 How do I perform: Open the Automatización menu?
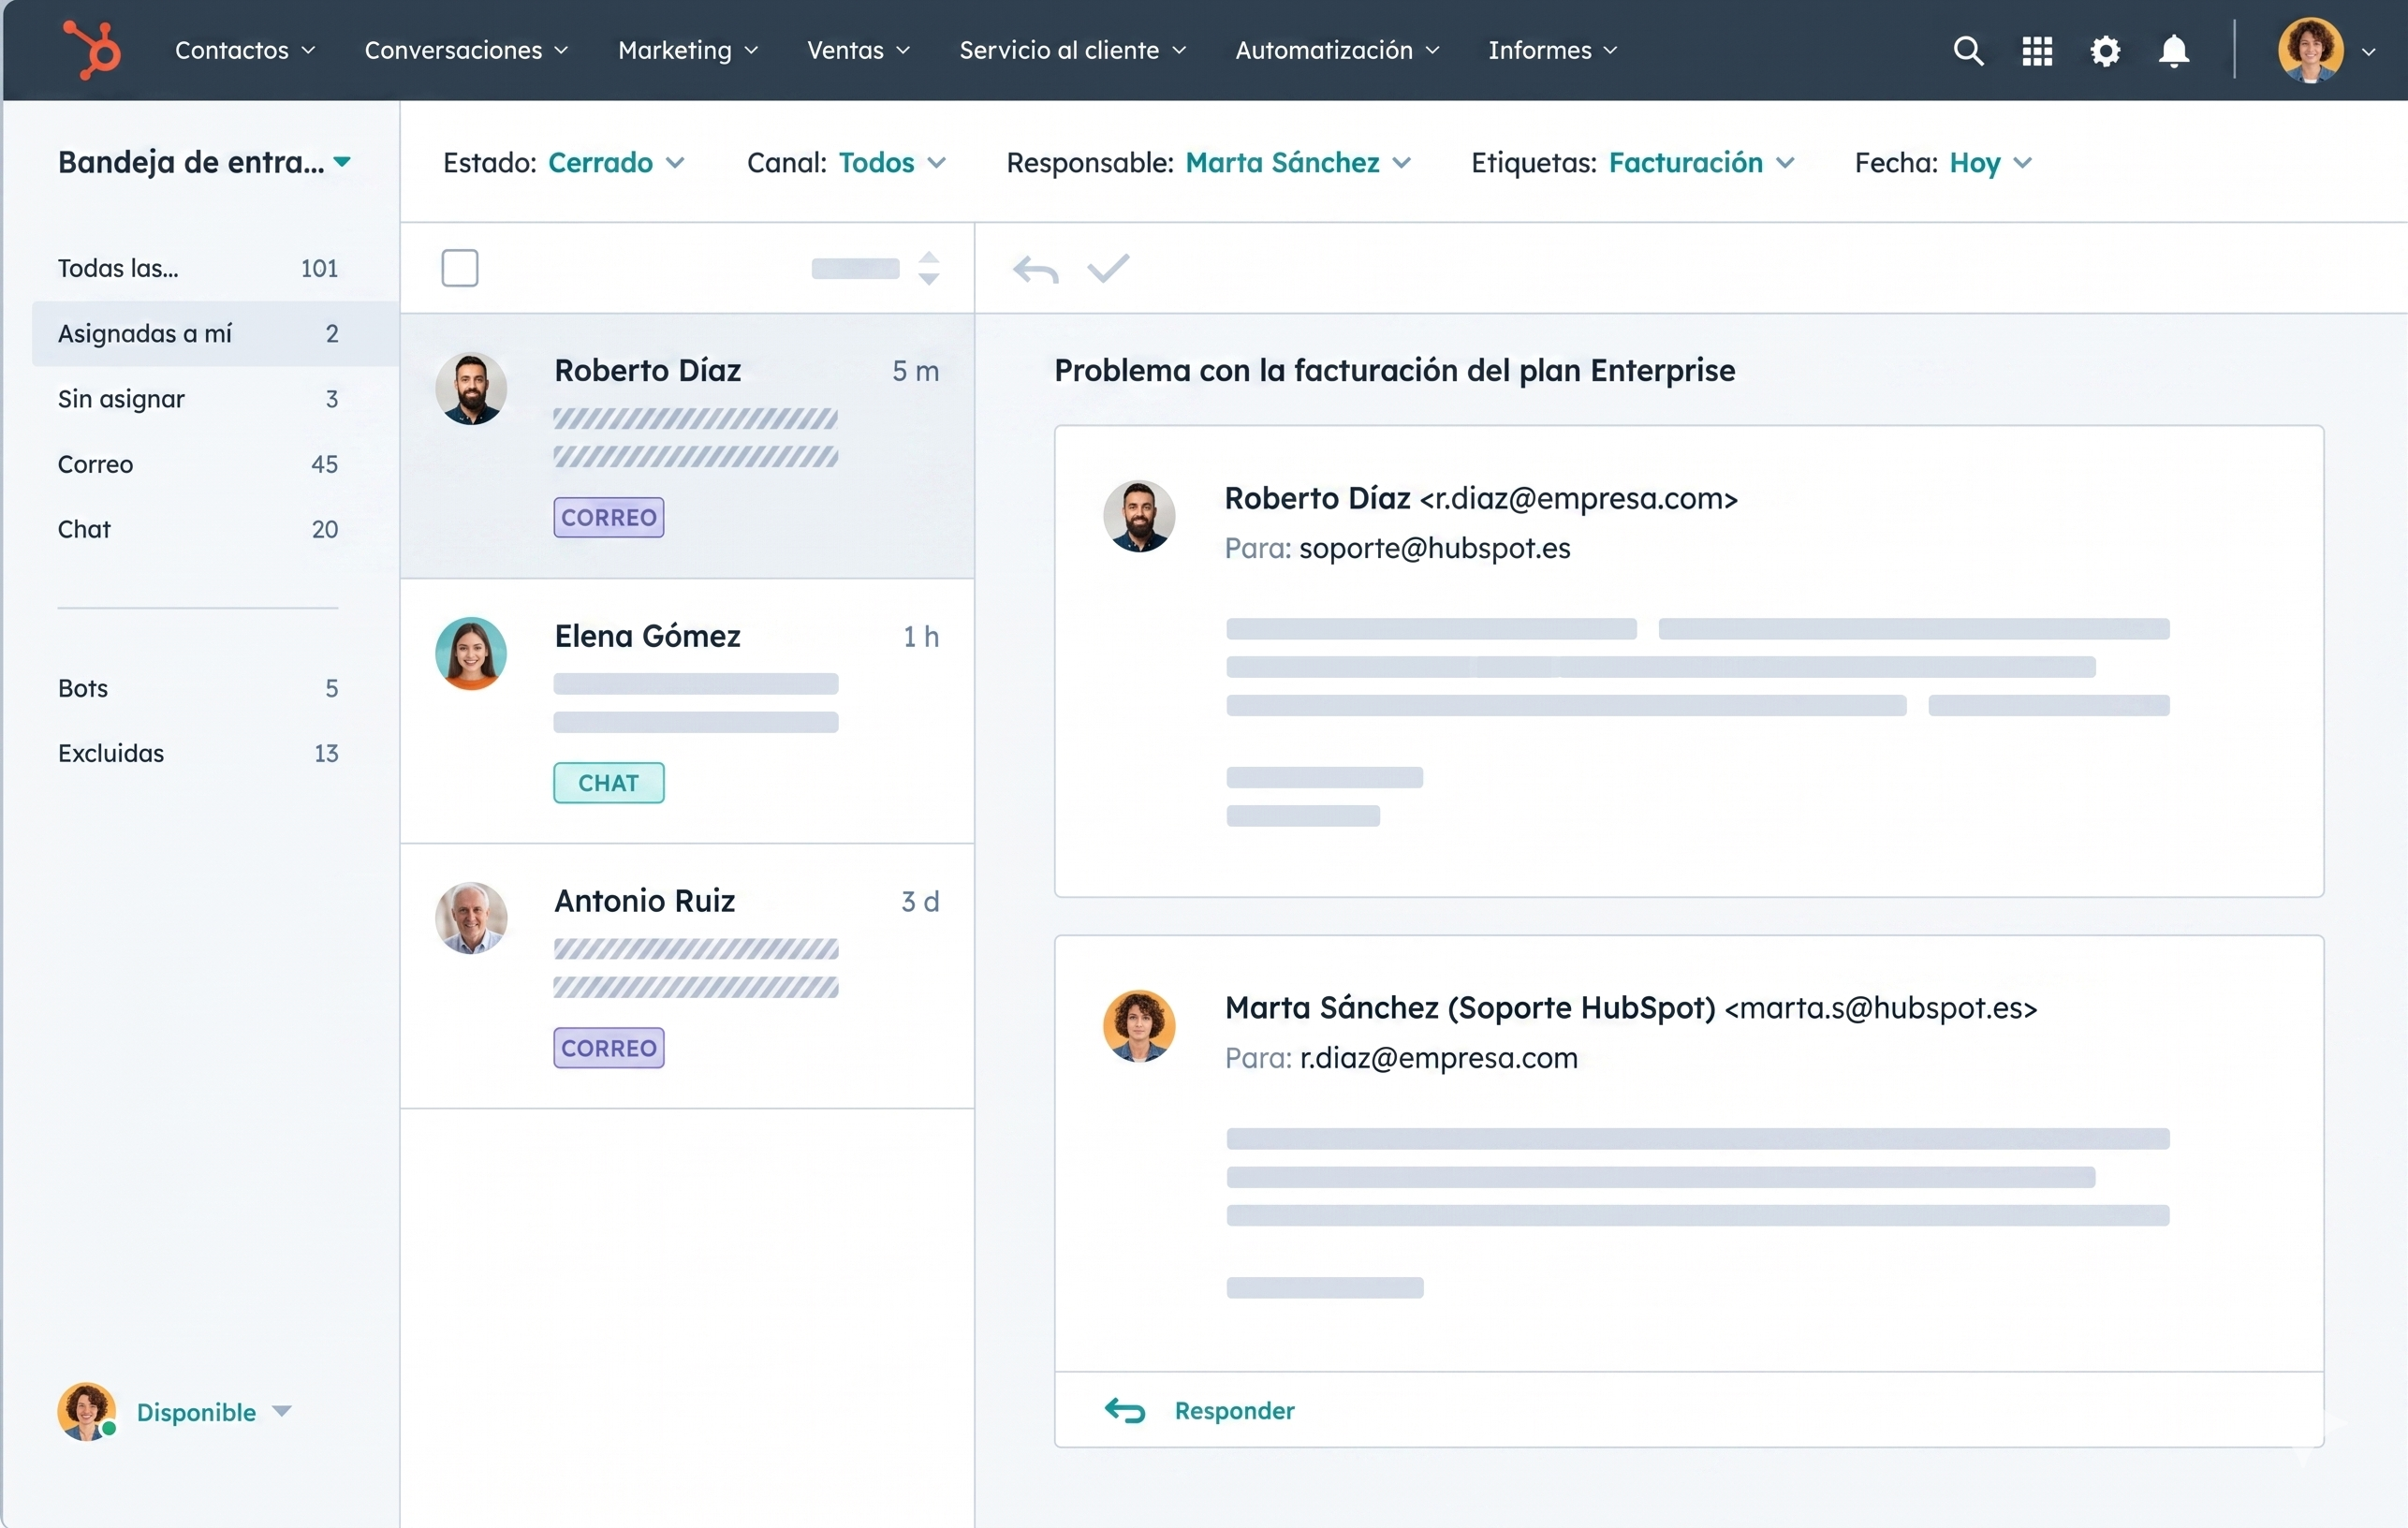(1337, 50)
